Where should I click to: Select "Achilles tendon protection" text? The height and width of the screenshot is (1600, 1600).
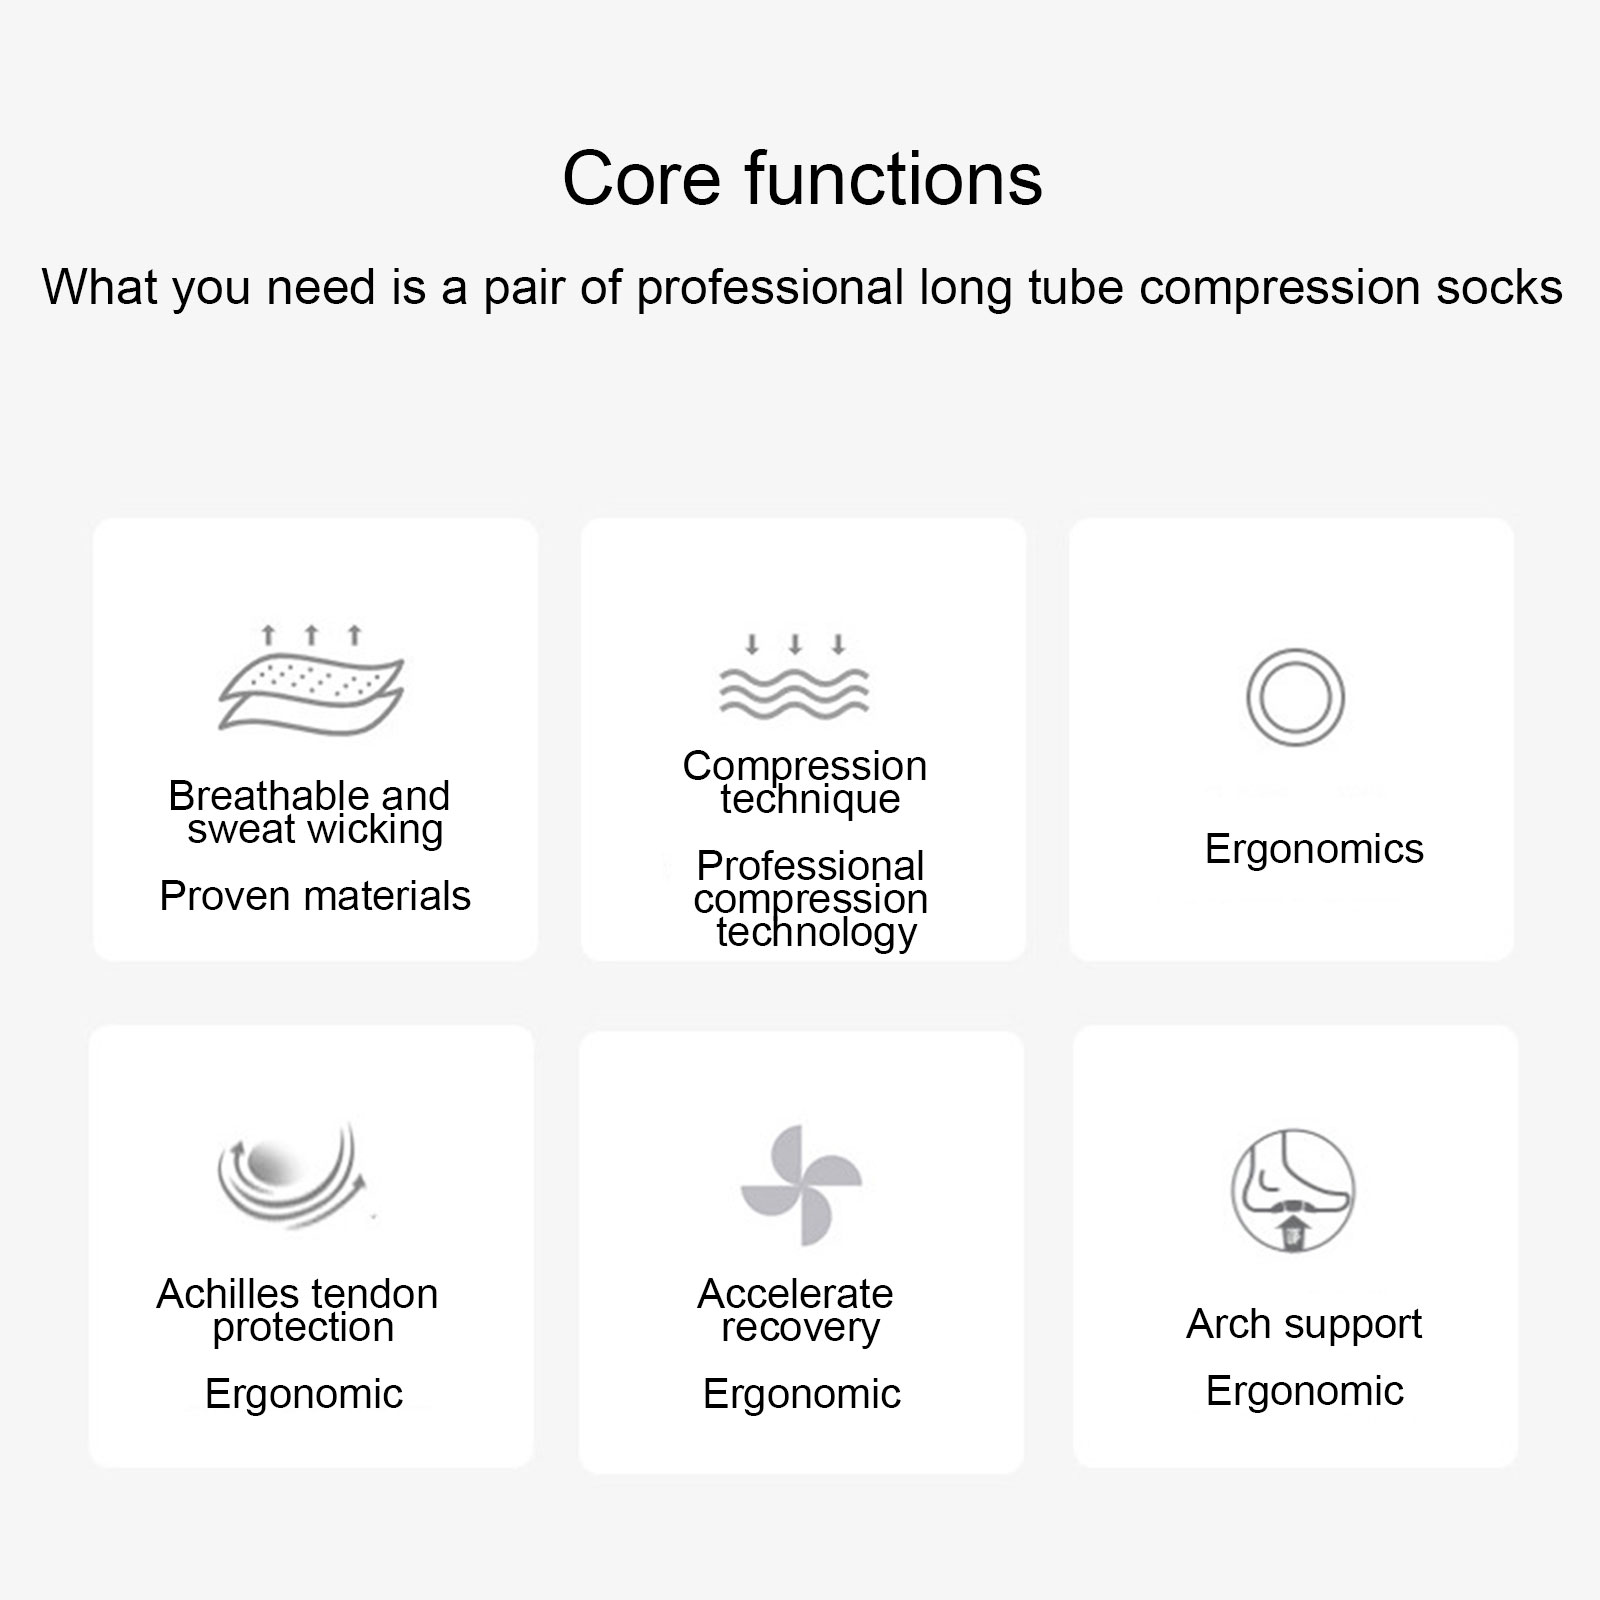(299, 1310)
